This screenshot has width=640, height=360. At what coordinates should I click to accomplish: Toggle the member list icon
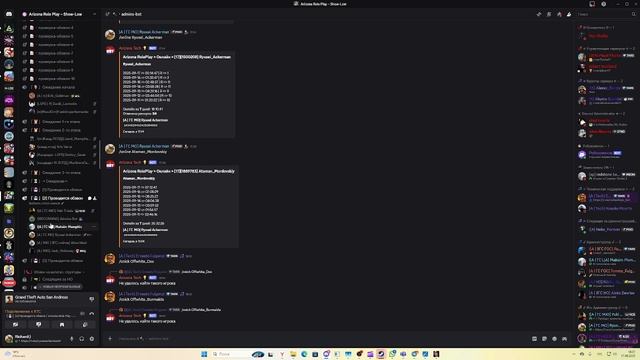click(x=569, y=14)
